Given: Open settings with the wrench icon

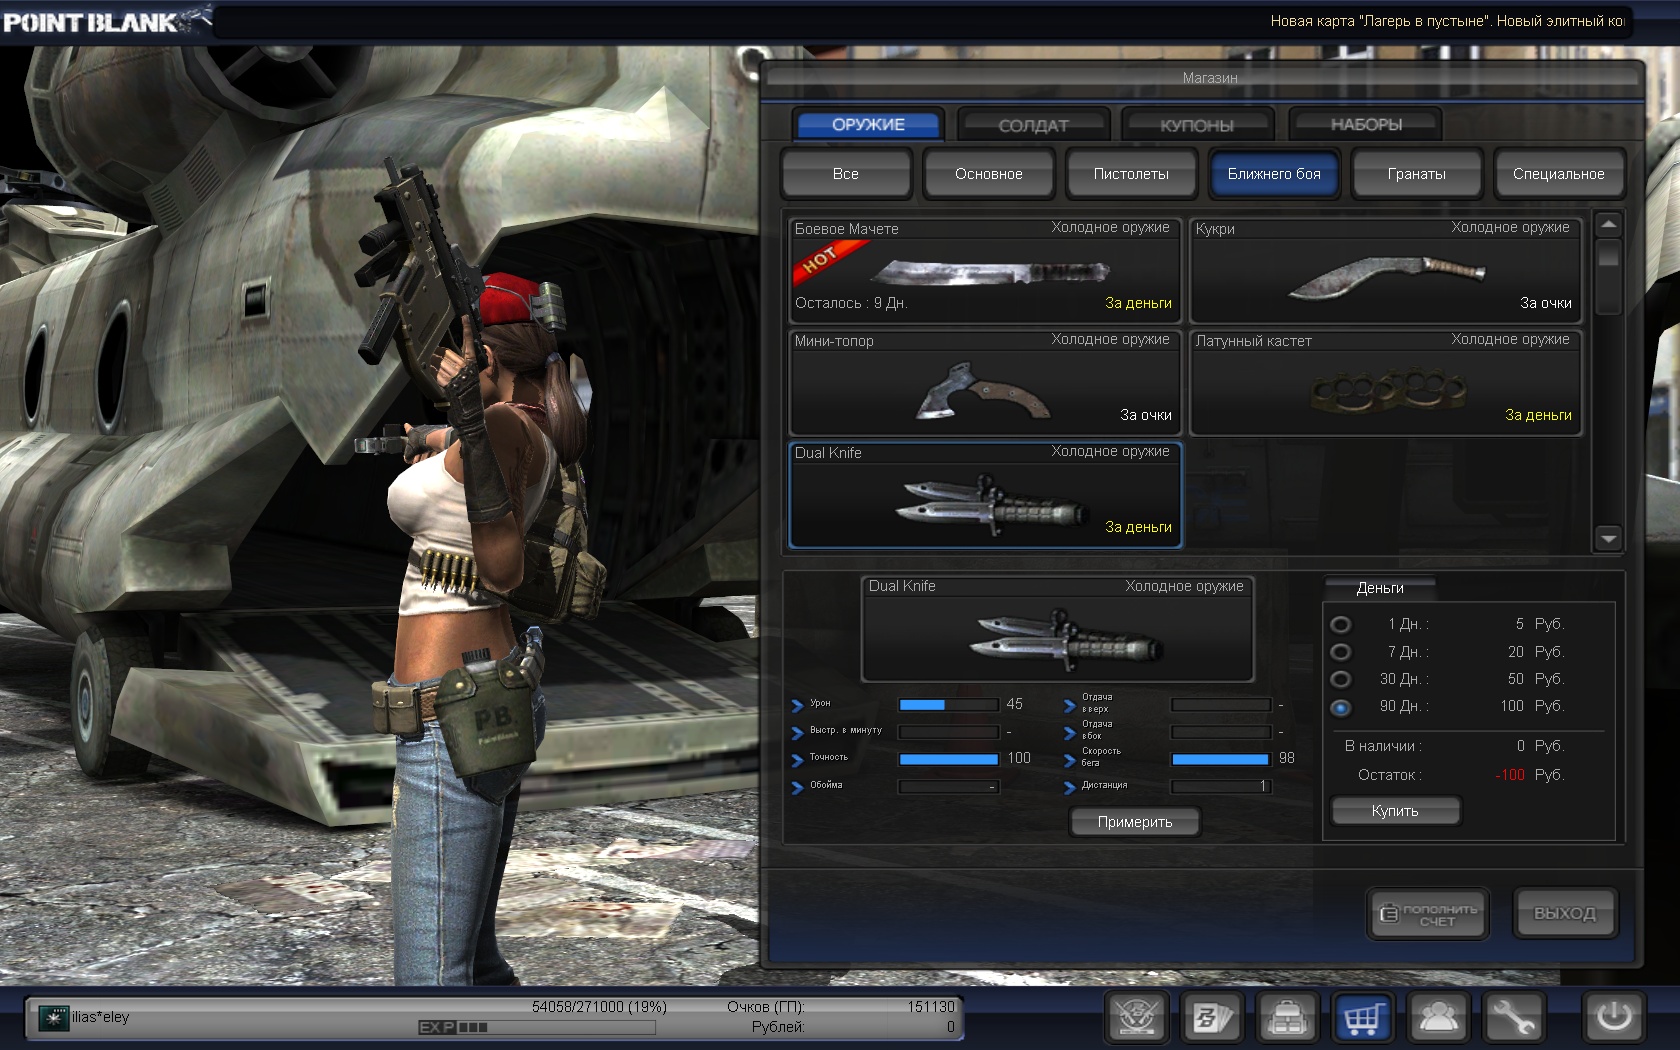Looking at the screenshot, I should point(1515,1018).
